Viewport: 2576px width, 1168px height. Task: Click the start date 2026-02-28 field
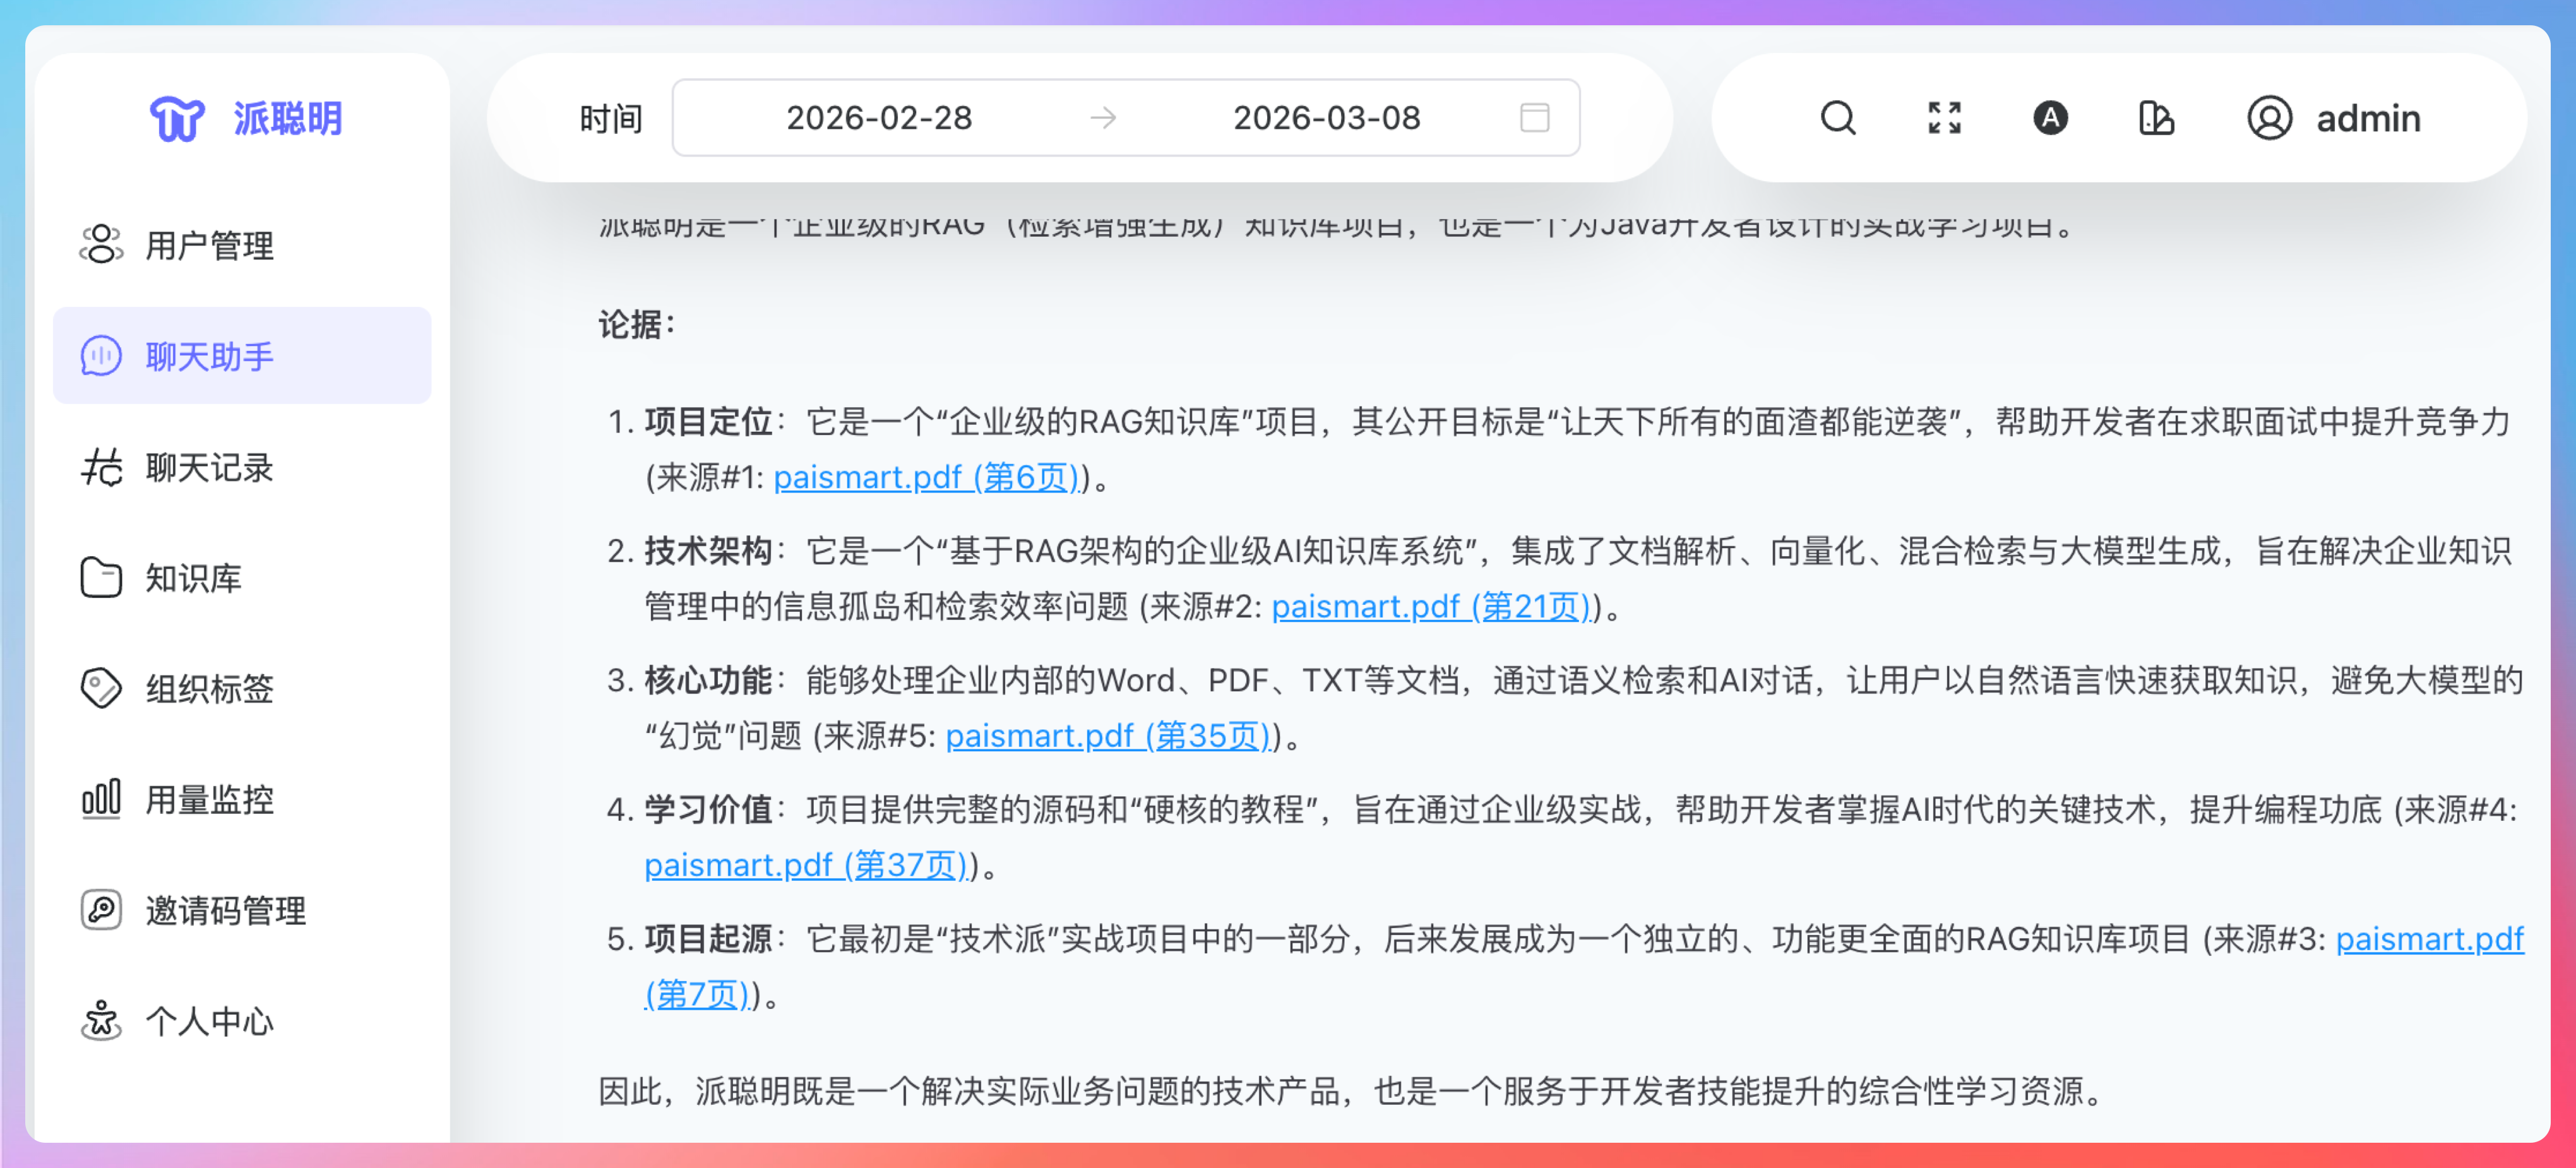[878, 118]
